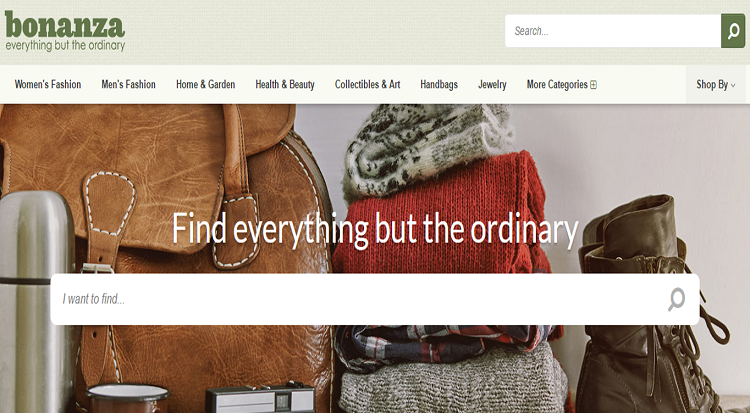Click the chevron arrow next to Shop By
The image size is (750, 413).
[733, 86]
